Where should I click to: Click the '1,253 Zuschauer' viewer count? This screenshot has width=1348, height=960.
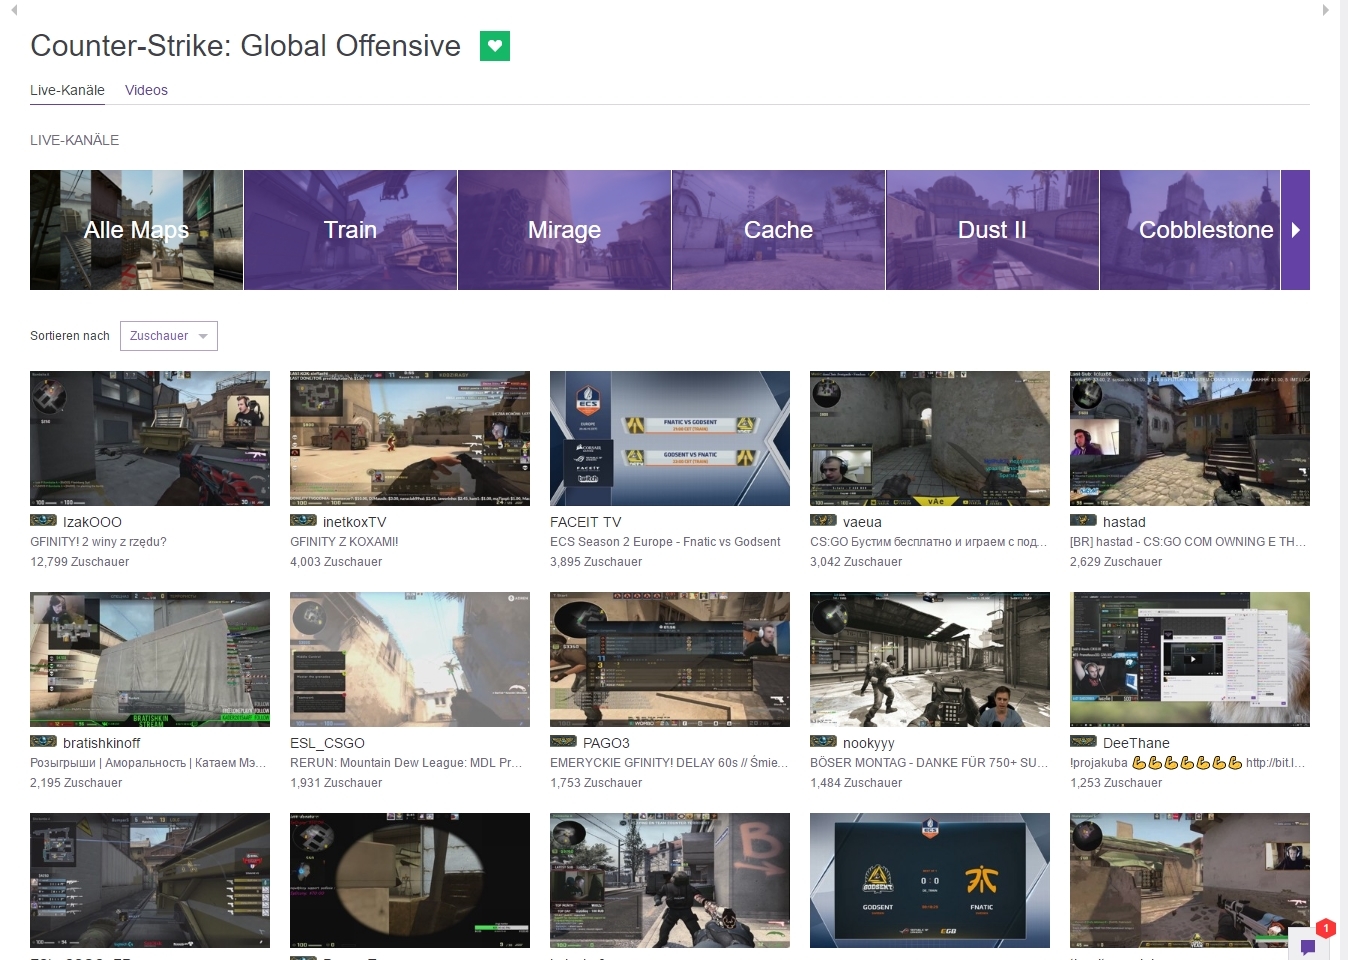tap(1116, 783)
